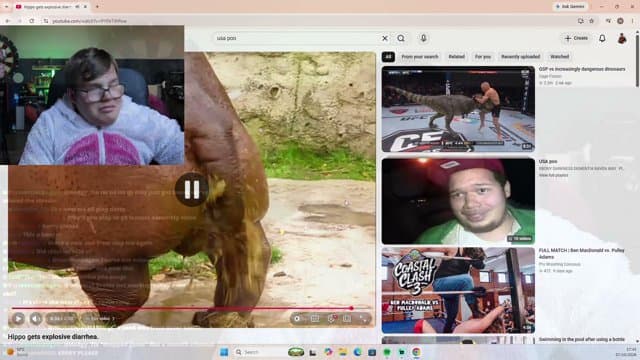Open the player settings gear

(331, 318)
